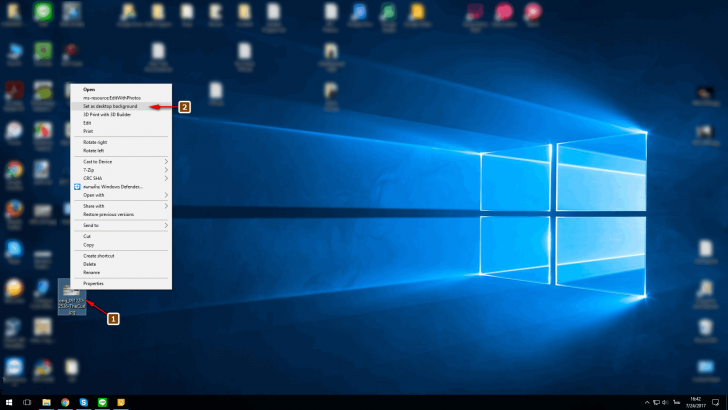Show hidden system tray icons

(647, 403)
